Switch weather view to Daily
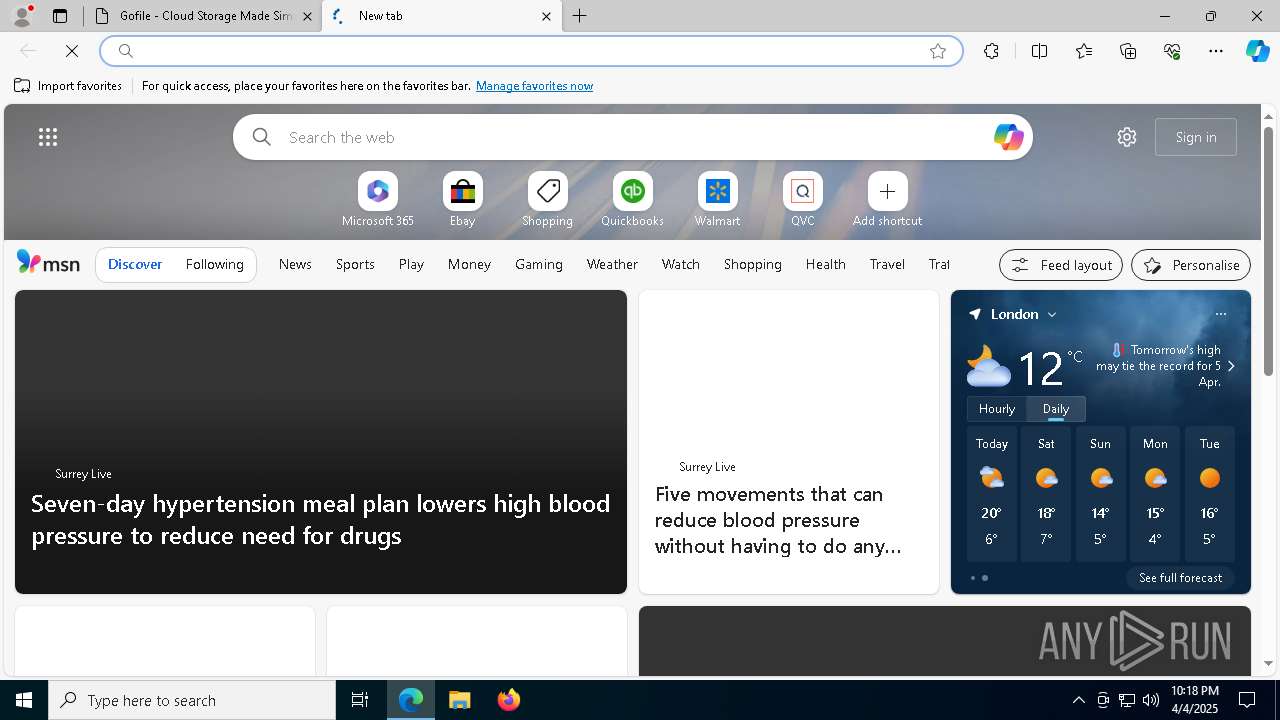The height and width of the screenshot is (720, 1280). (1056, 409)
